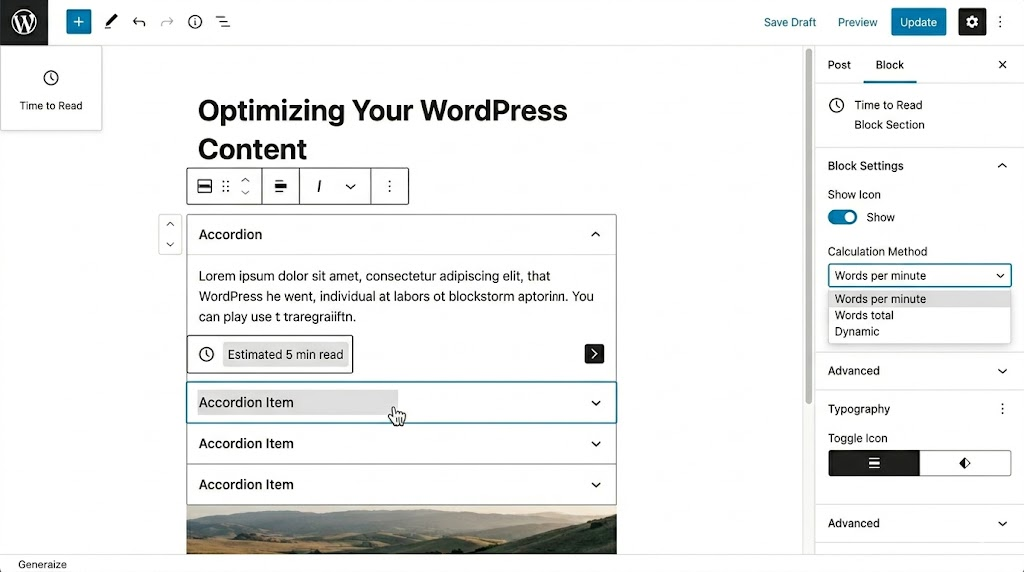Open the block inserter plus button
The image size is (1024, 572).
(78, 22)
